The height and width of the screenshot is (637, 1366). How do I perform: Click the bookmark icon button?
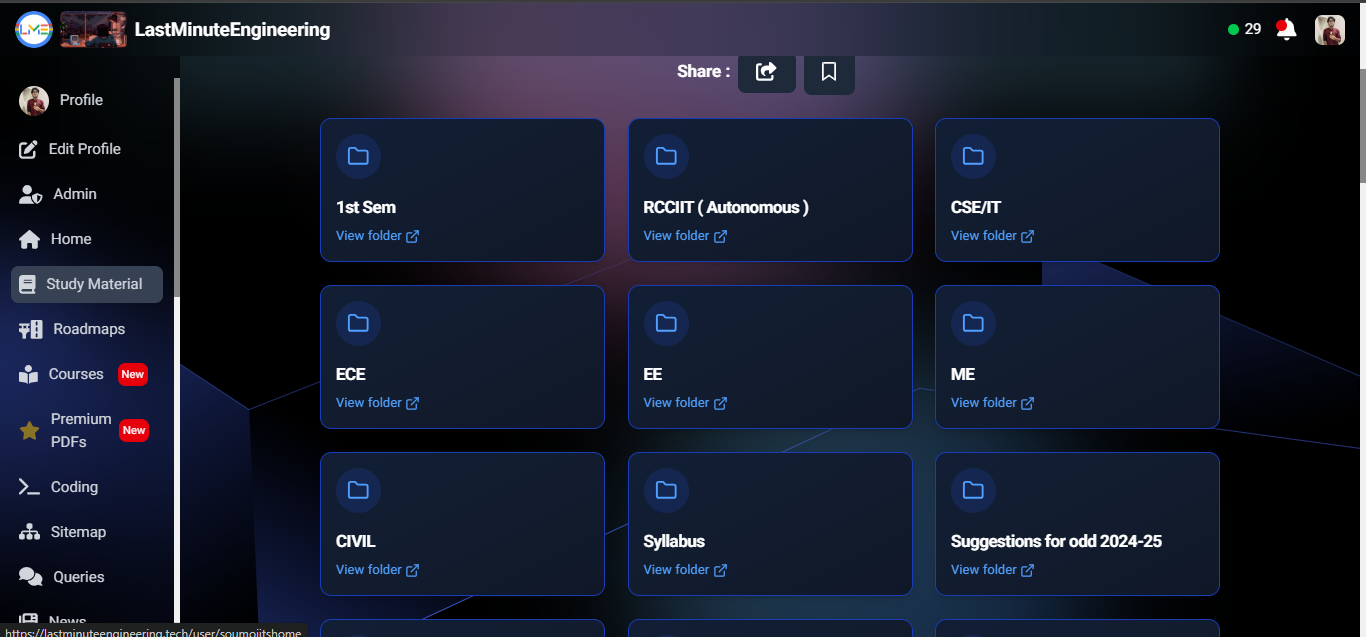pyautogui.click(x=829, y=72)
